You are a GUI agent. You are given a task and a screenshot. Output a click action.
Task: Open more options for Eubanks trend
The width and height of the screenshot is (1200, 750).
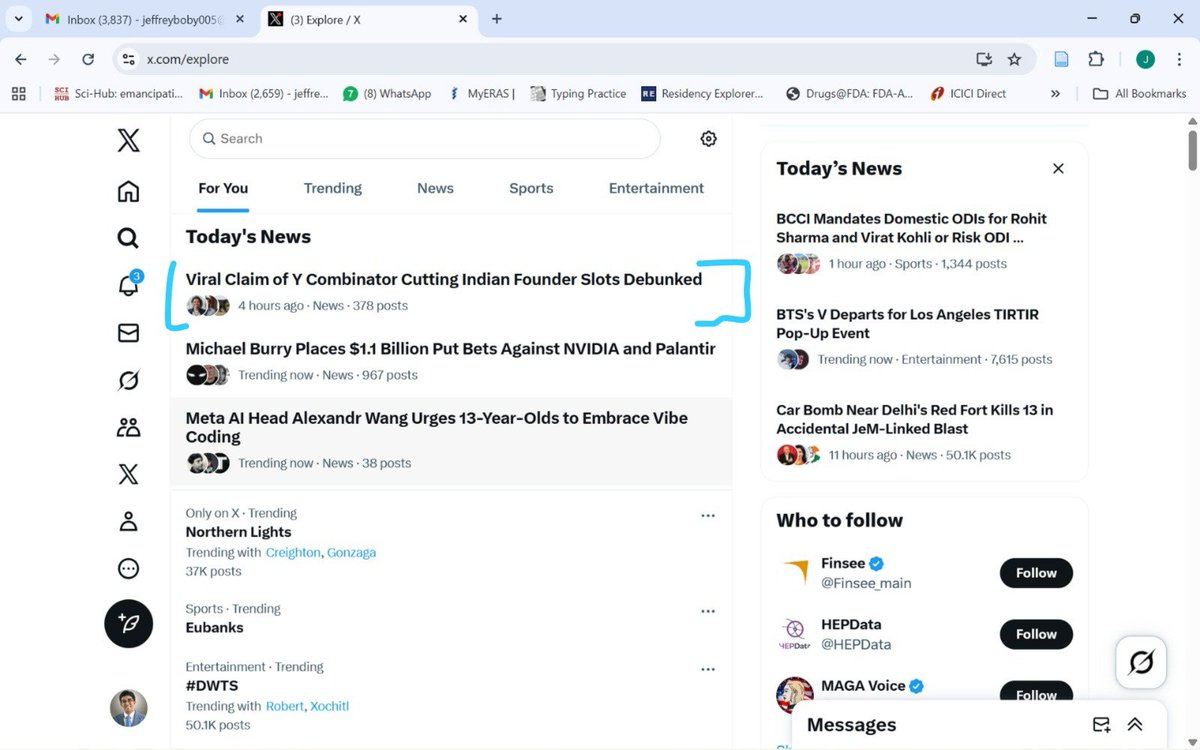coord(708,611)
